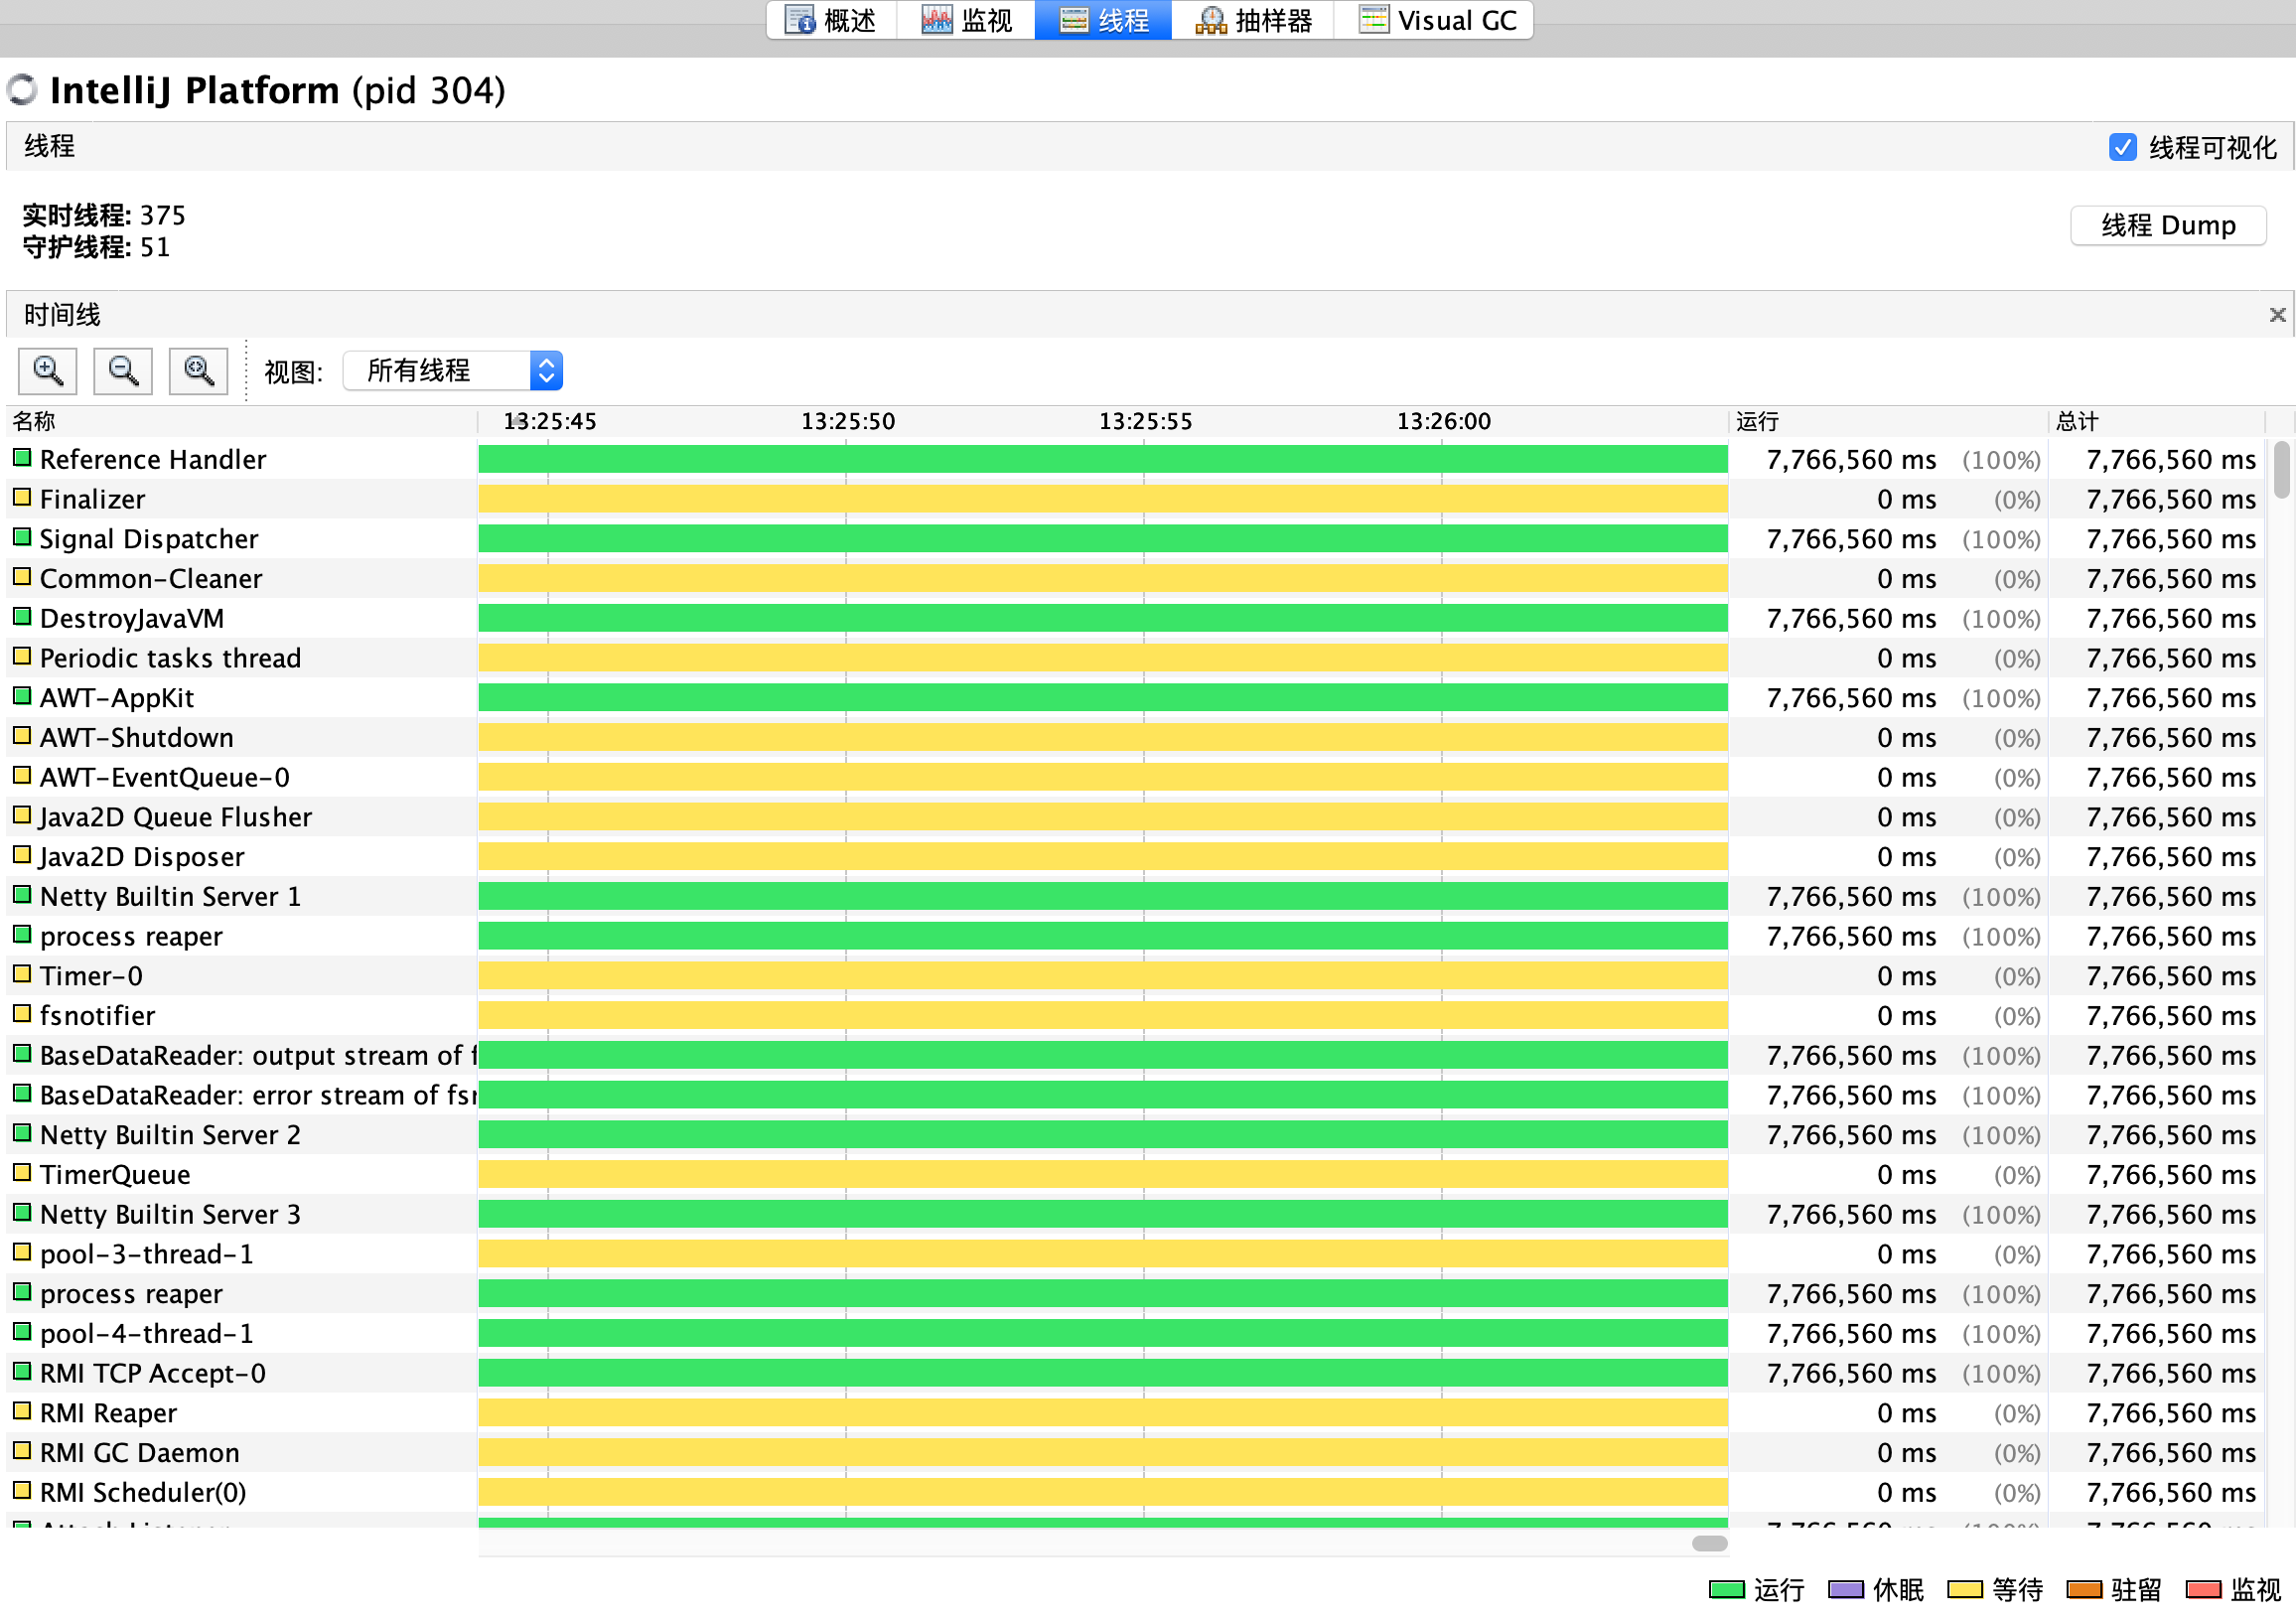Select the 线程 threads tab
The width and height of the screenshot is (2296, 1619).
[x=1104, y=20]
